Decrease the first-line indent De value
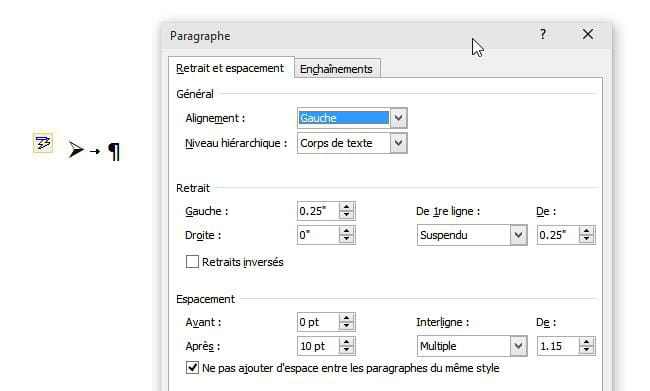The height and width of the screenshot is (391, 650). pos(587,240)
